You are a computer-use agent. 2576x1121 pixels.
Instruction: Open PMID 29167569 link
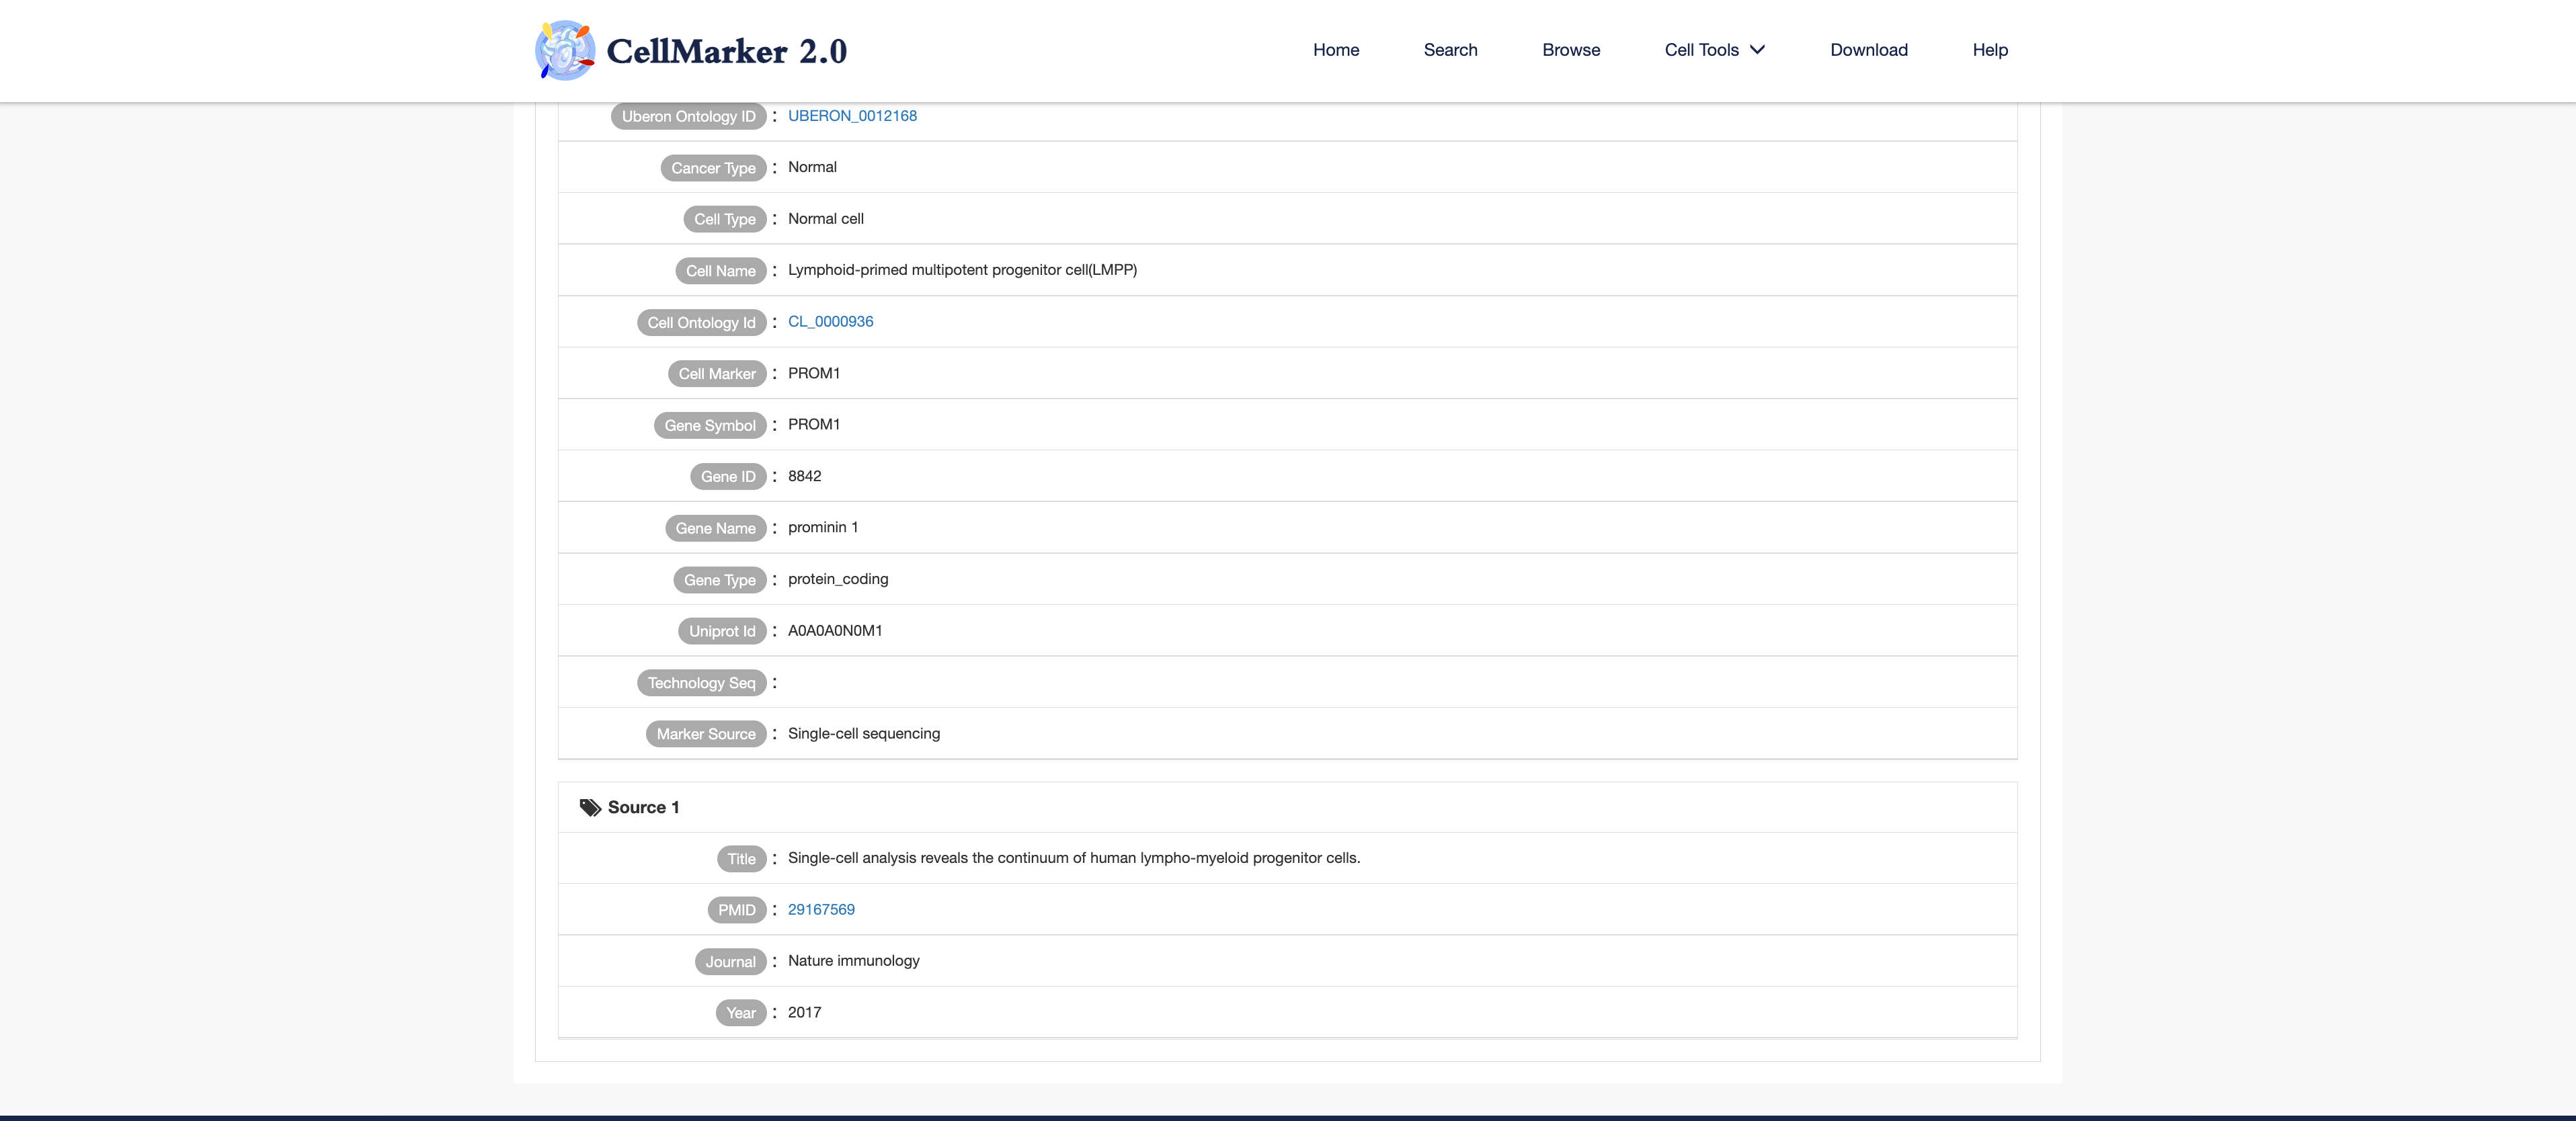click(x=821, y=909)
